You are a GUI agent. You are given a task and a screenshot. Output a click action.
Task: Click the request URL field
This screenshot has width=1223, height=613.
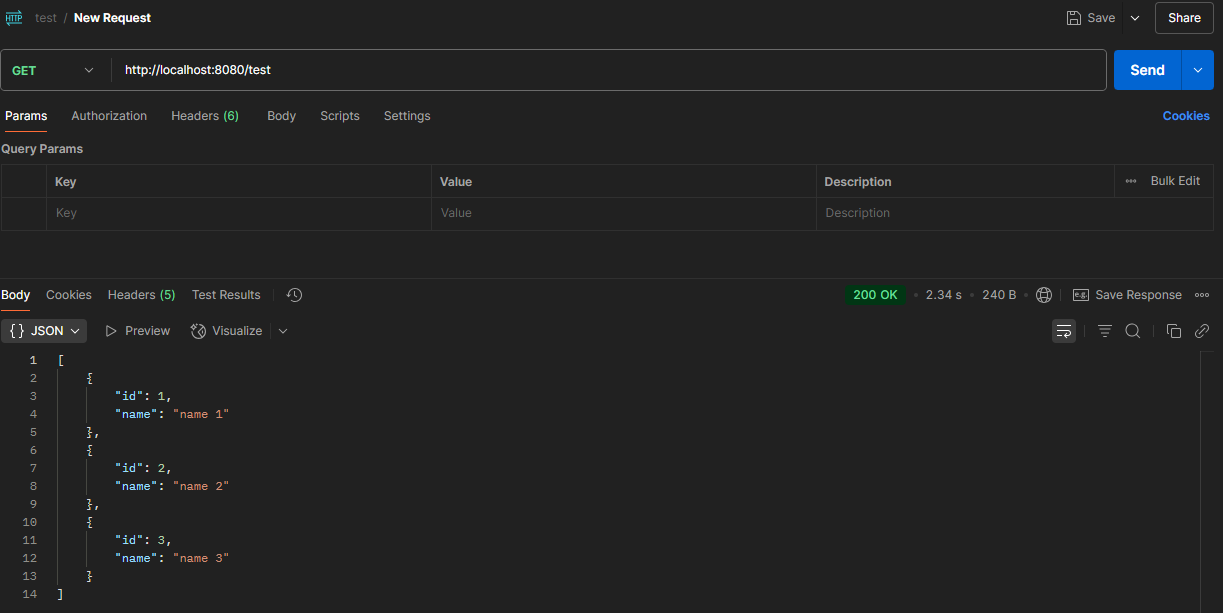click(608, 70)
